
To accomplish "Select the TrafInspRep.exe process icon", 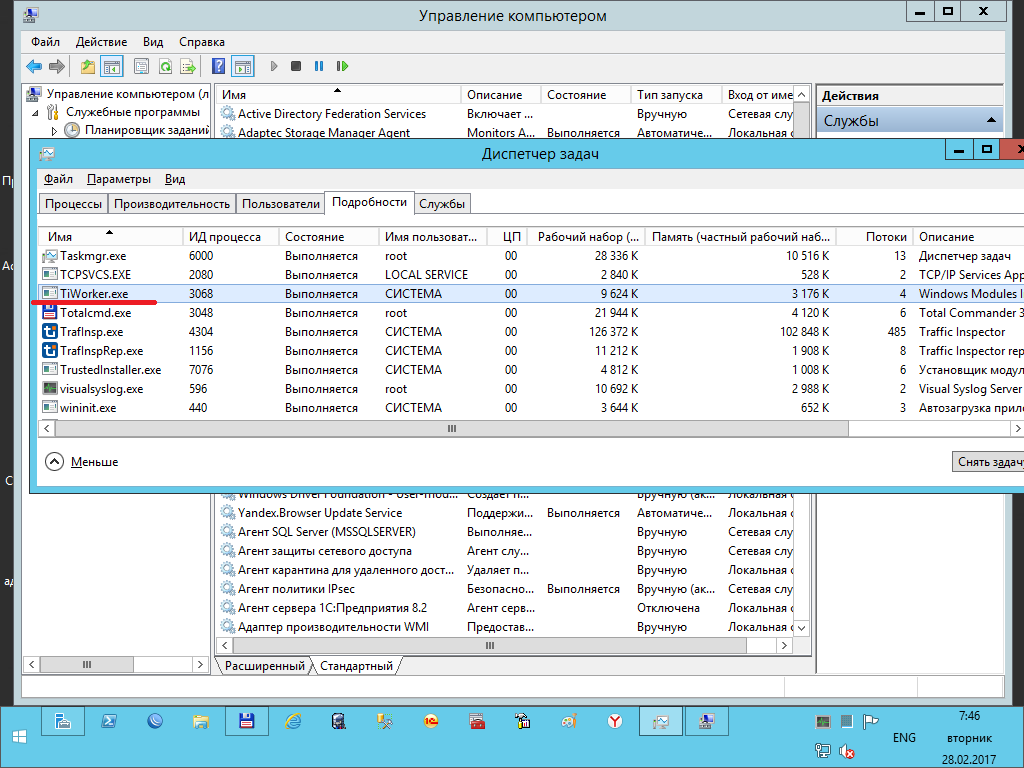I will pyautogui.click(x=50, y=351).
